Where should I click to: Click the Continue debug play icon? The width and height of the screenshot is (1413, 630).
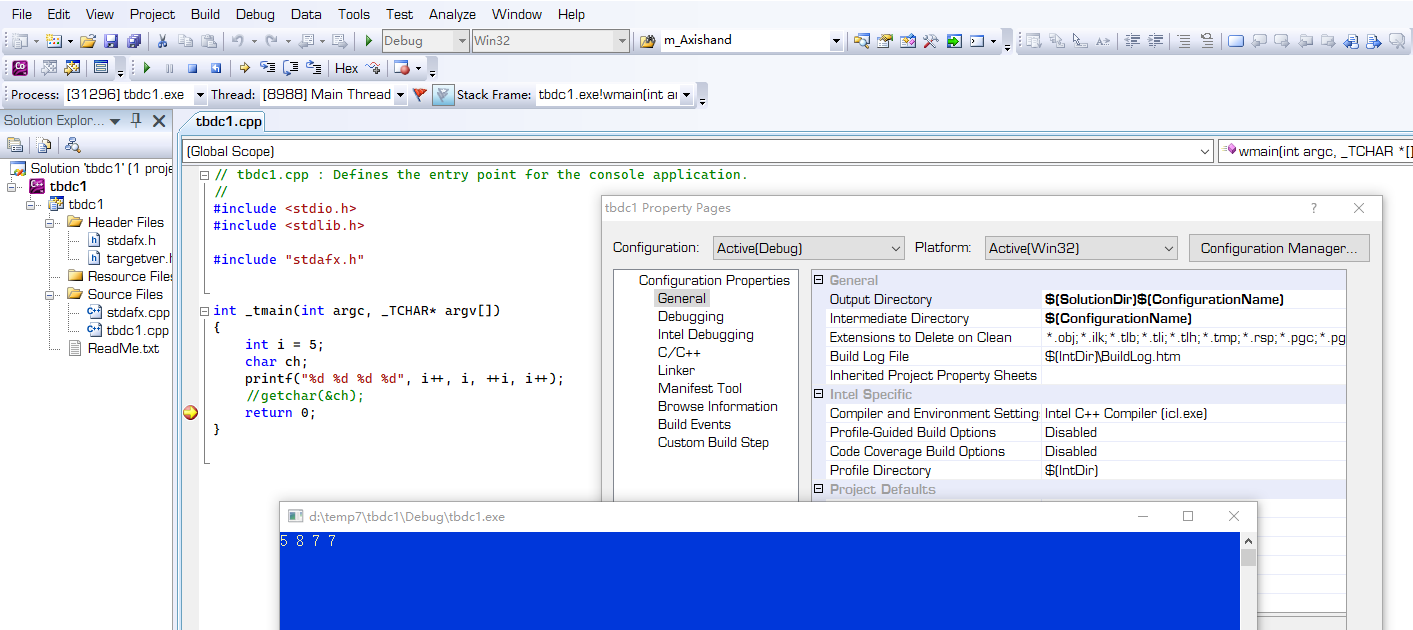tap(147, 68)
